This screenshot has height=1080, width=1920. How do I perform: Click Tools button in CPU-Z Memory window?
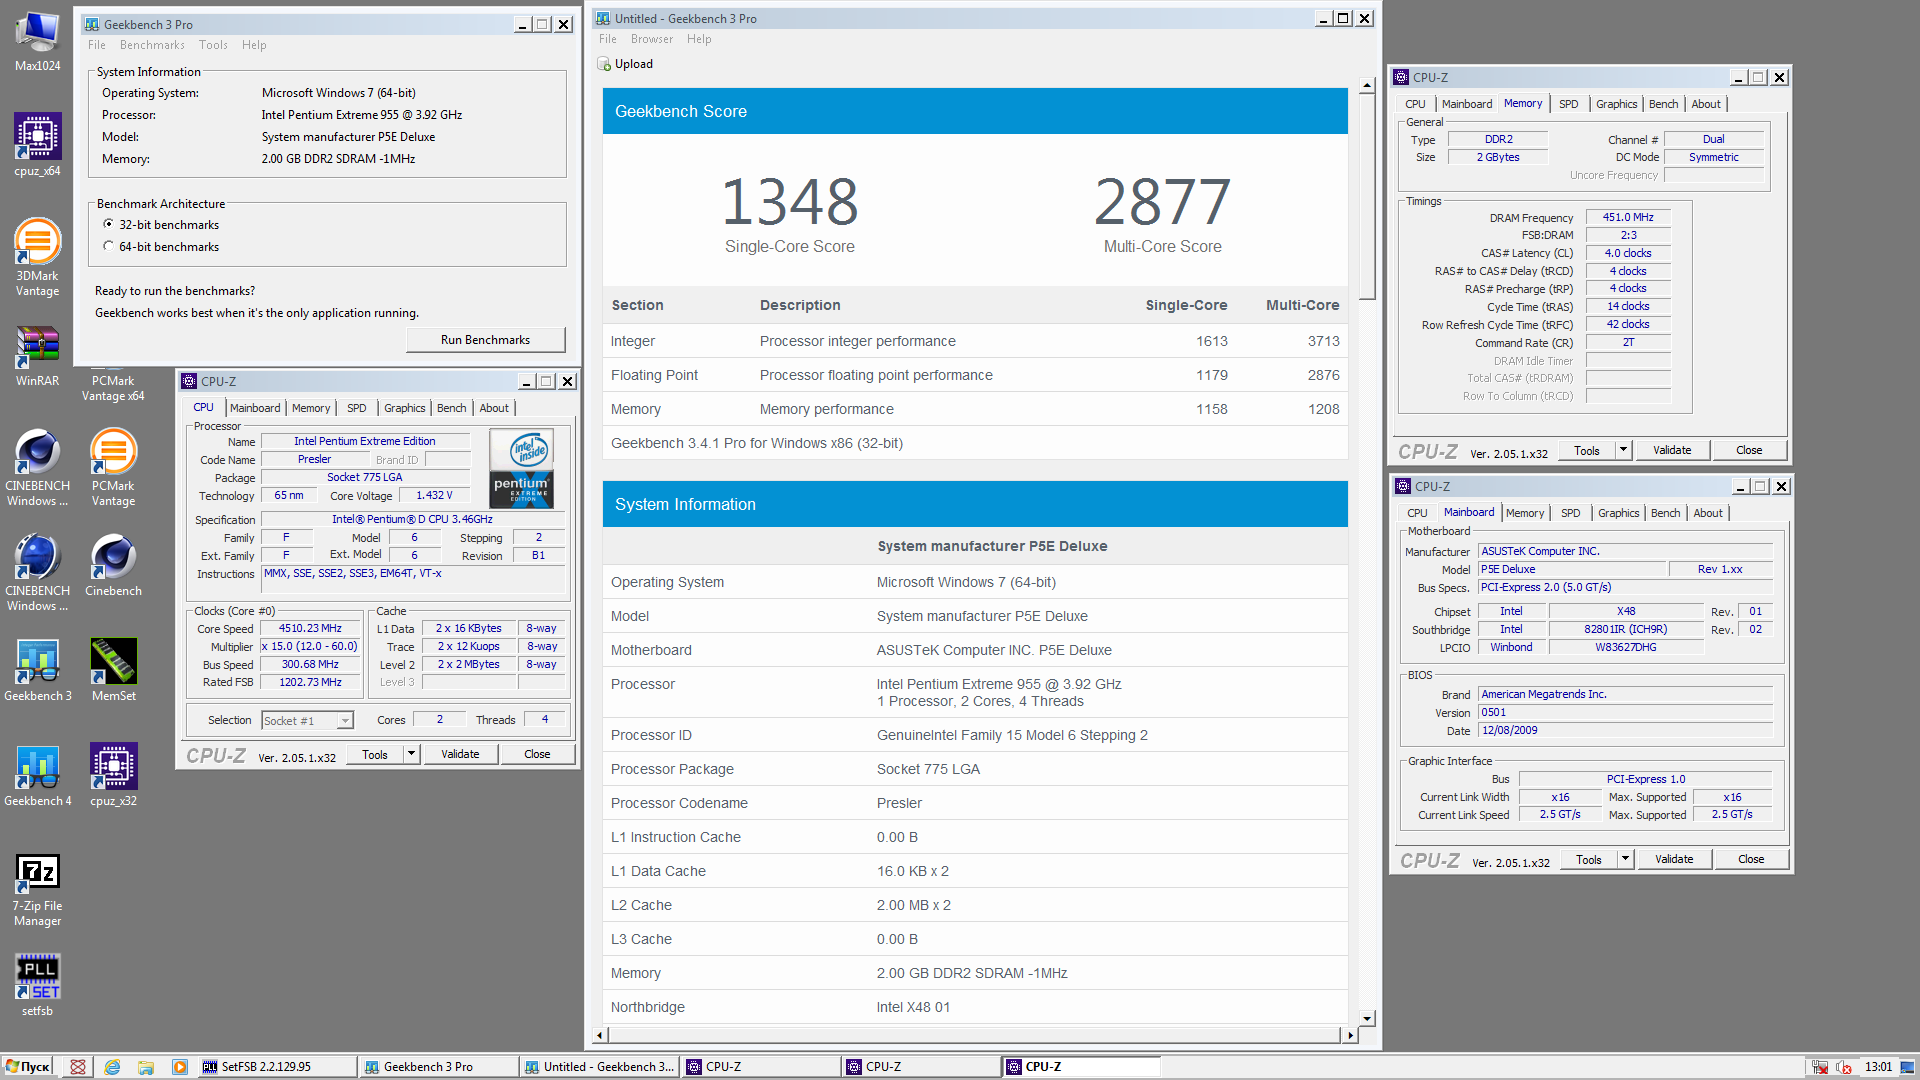pyautogui.click(x=1587, y=450)
